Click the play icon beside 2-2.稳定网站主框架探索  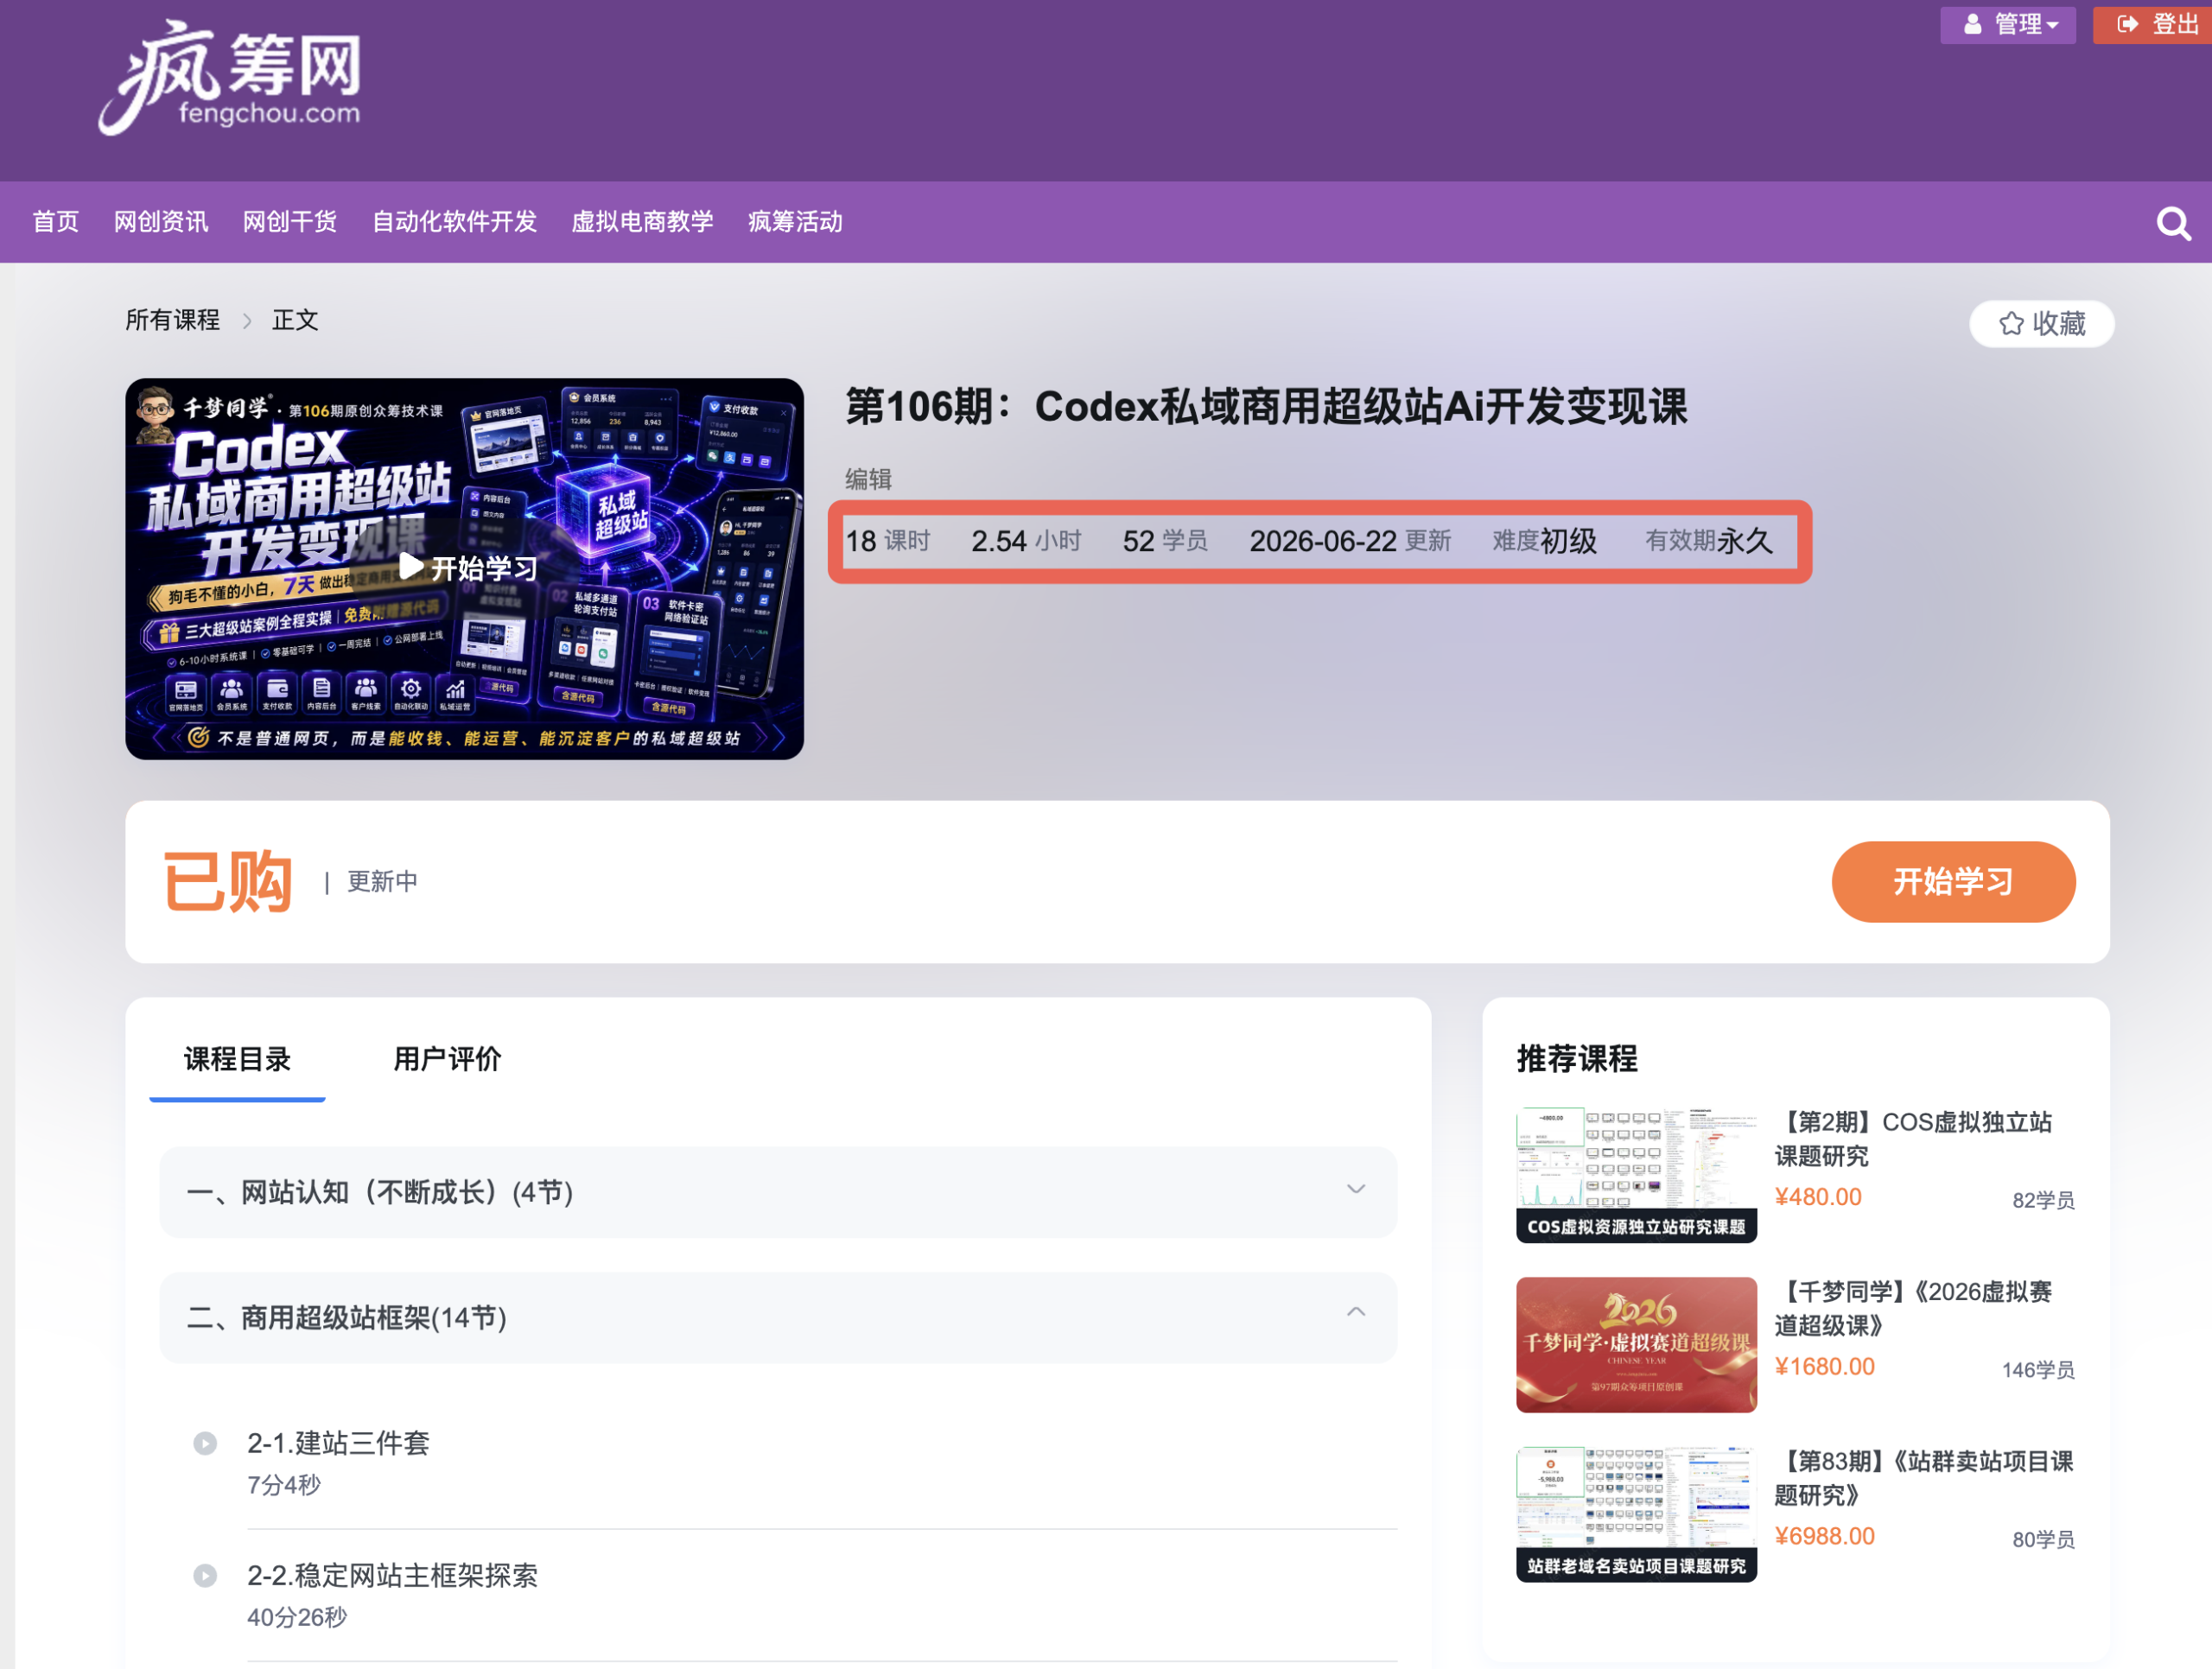(x=205, y=1576)
